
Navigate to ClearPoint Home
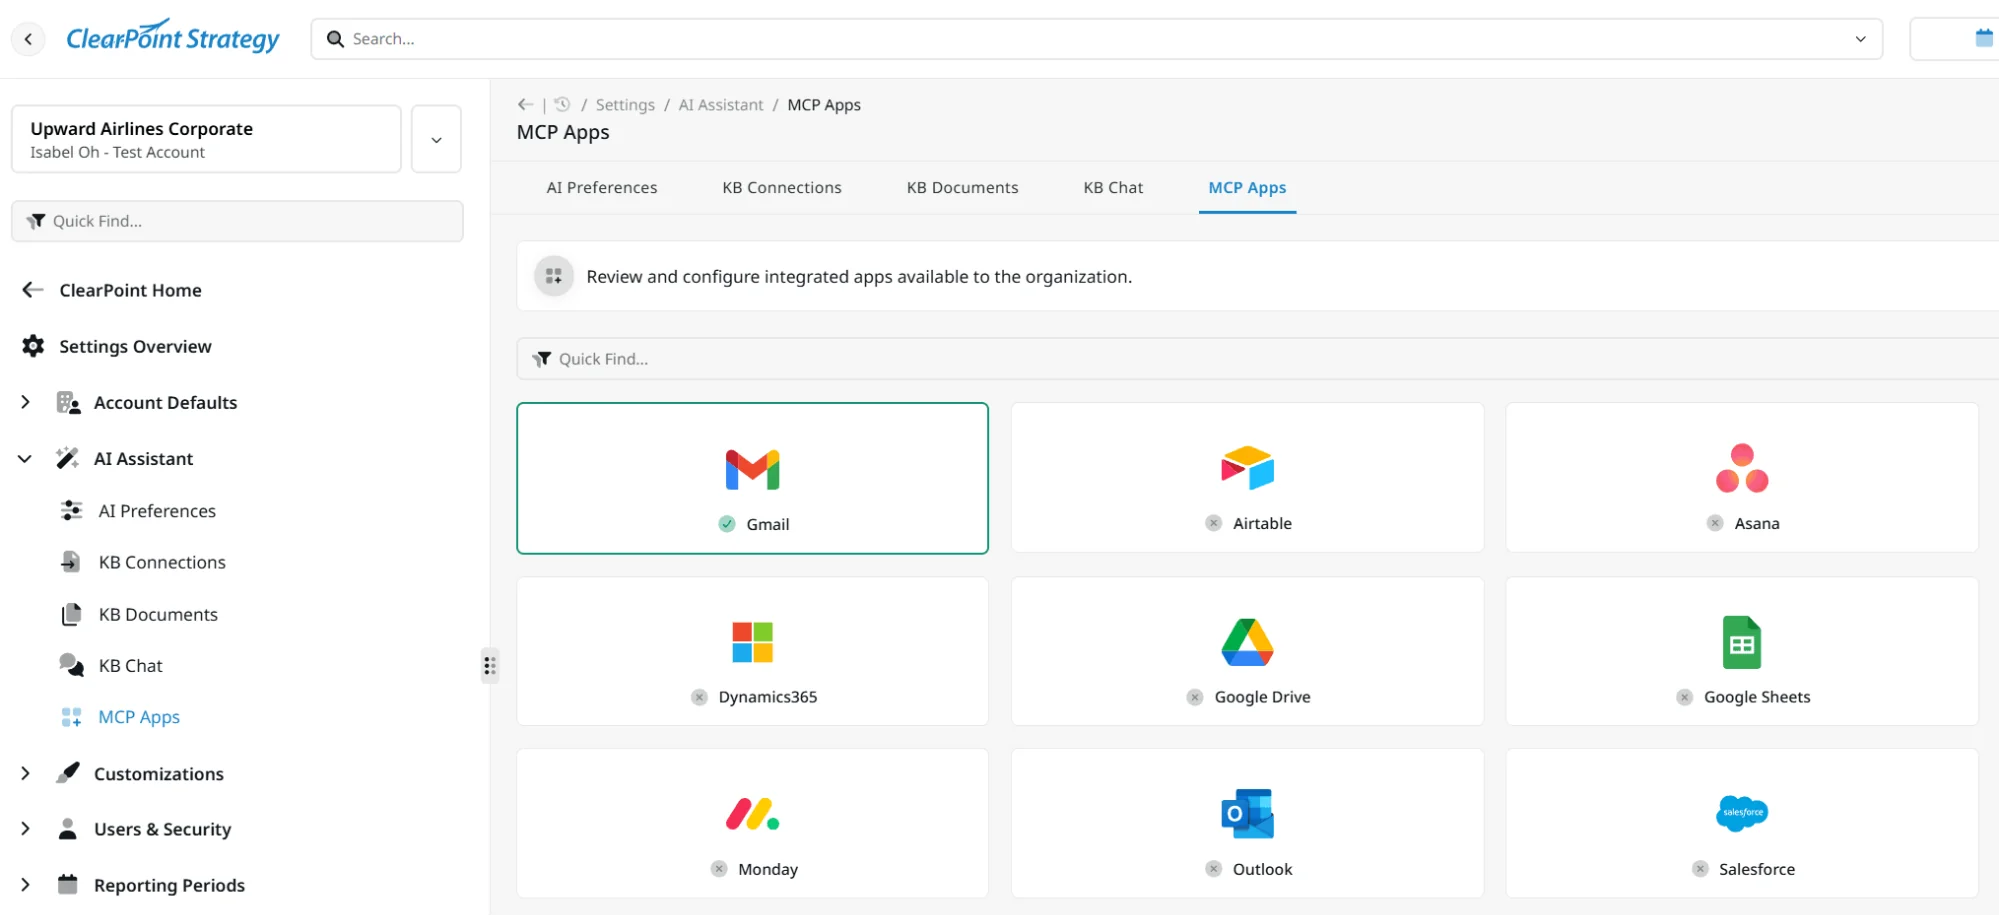(128, 290)
